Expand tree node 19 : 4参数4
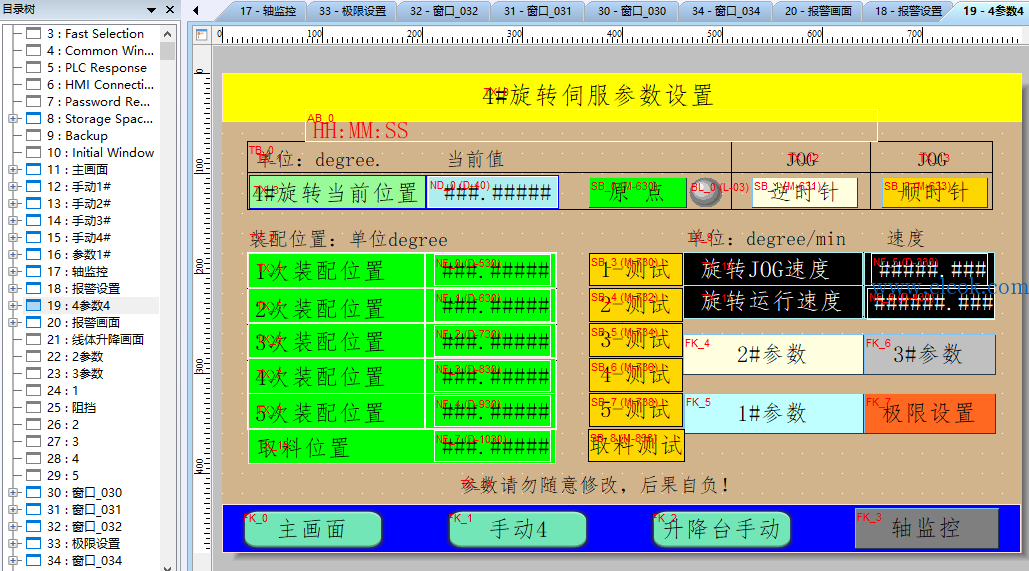1029x571 pixels. click(x=13, y=306)
